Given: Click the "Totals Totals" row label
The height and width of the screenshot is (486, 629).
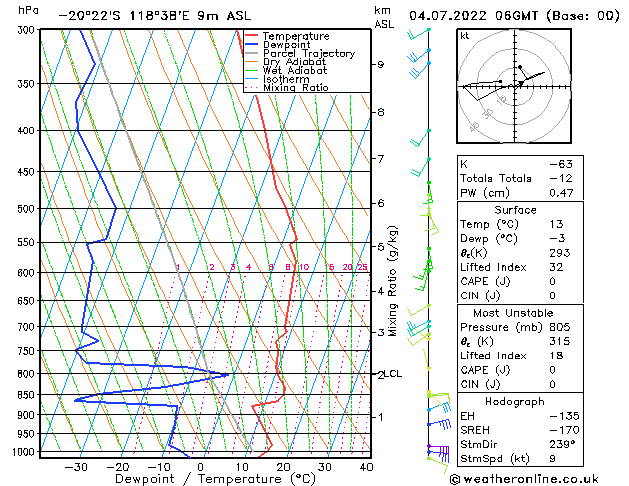Looking at the screenshot, I should 496,178.
